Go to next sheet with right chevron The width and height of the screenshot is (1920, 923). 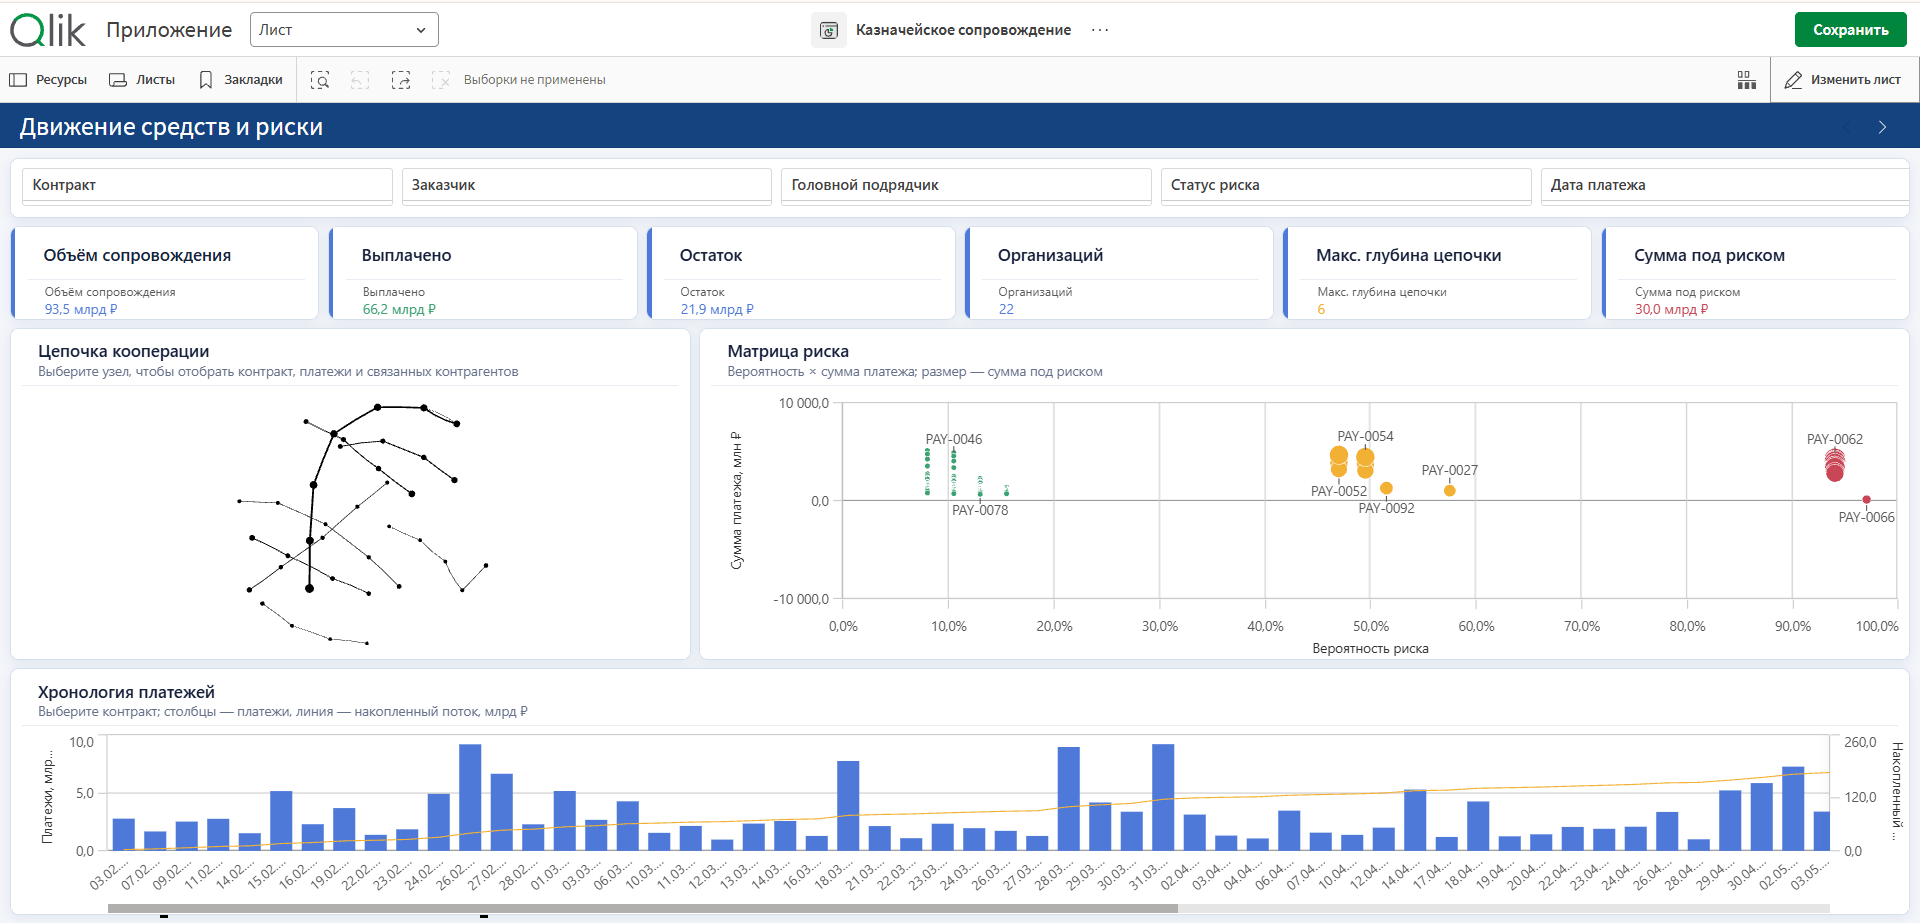click(x=1882, y=127)
